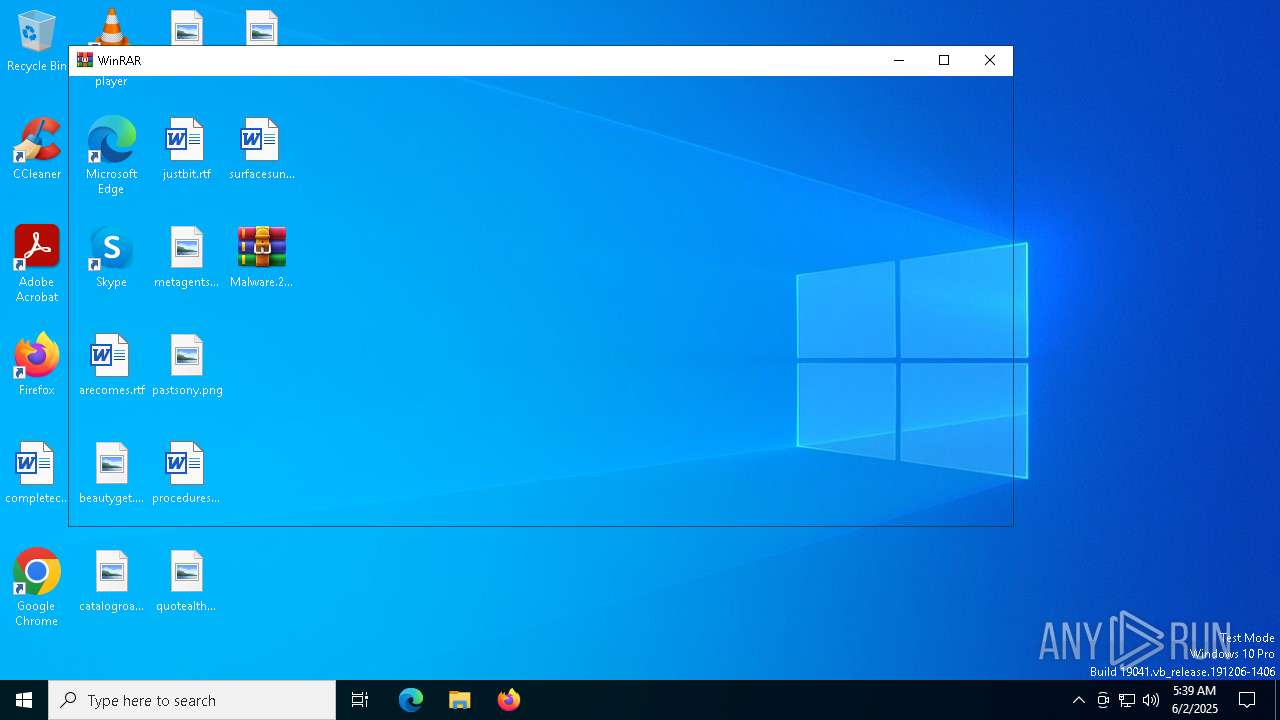The height and width of the screenshot is (720, 1280).
Task: Open Microsoft Edge from the taskbar
Action: pos(411,700)
